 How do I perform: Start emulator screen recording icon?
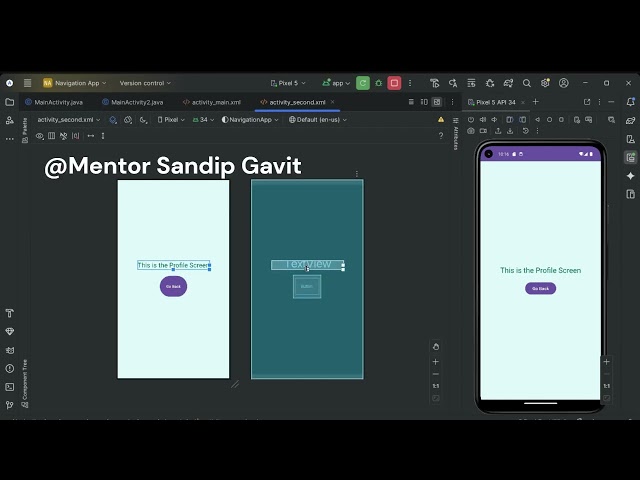(x=483, y=131)
